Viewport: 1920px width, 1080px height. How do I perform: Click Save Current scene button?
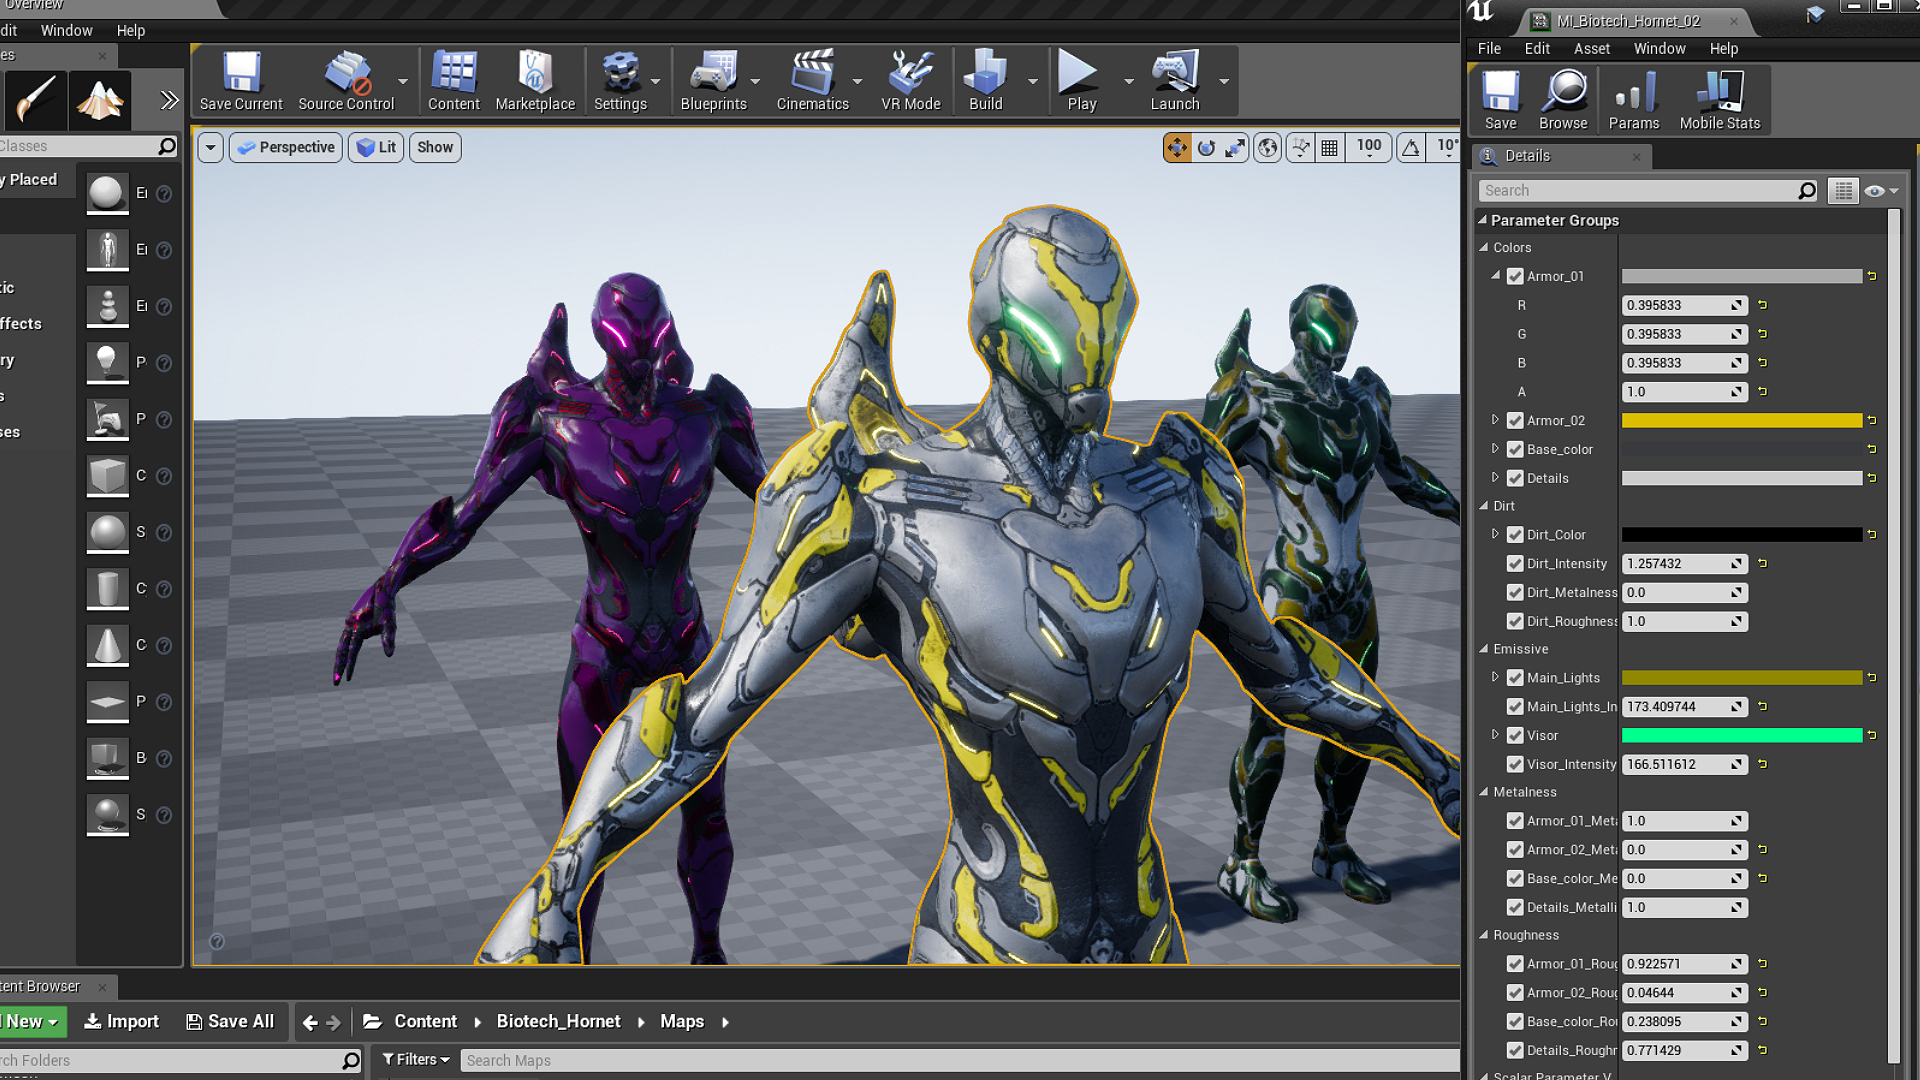(x=241, y=82)
